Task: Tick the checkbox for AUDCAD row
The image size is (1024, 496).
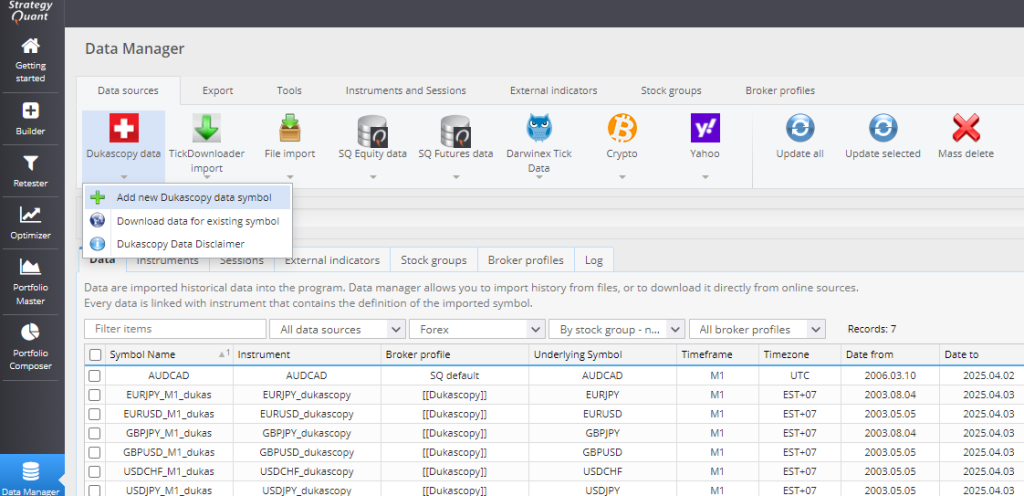Action: coord(95,375)
